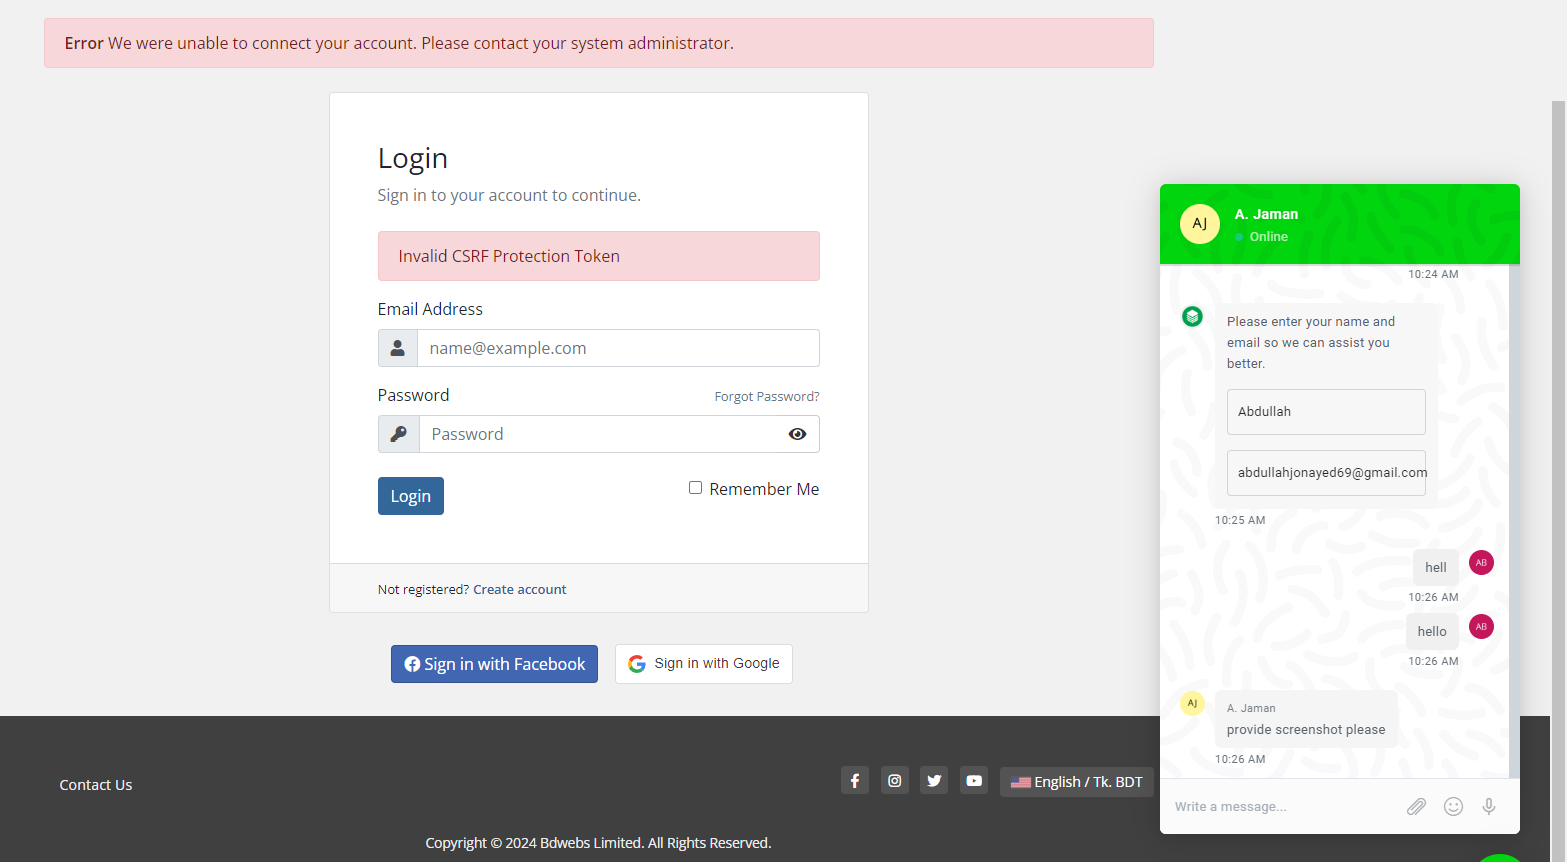Click the A. Jaman name in chat header

(1266, 214)
